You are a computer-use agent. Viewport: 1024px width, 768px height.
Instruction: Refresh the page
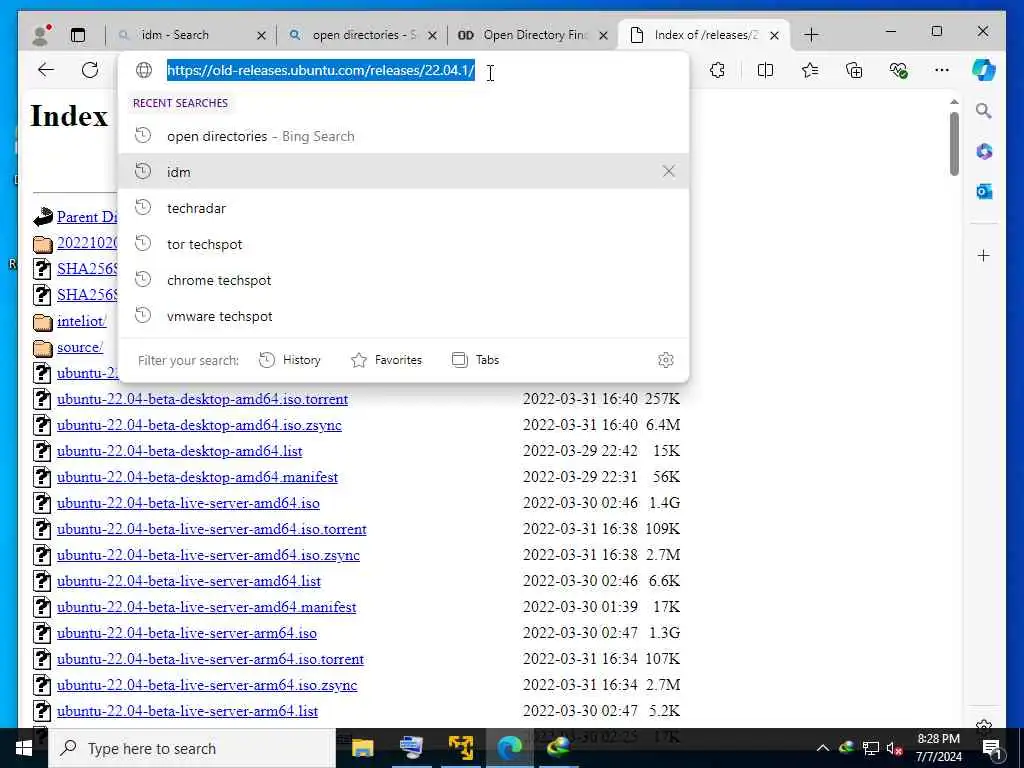pyautogui.click(x=90, y=70)
